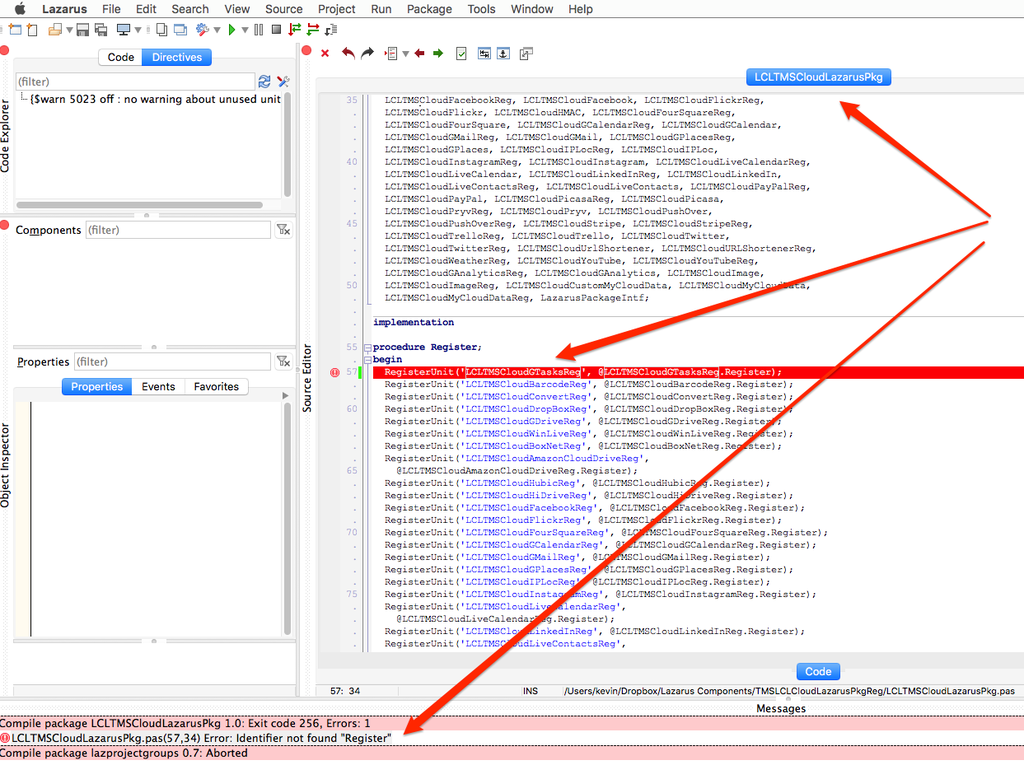
Task: Open the Run dropdown arrow beside play
Action: point(245,30)
